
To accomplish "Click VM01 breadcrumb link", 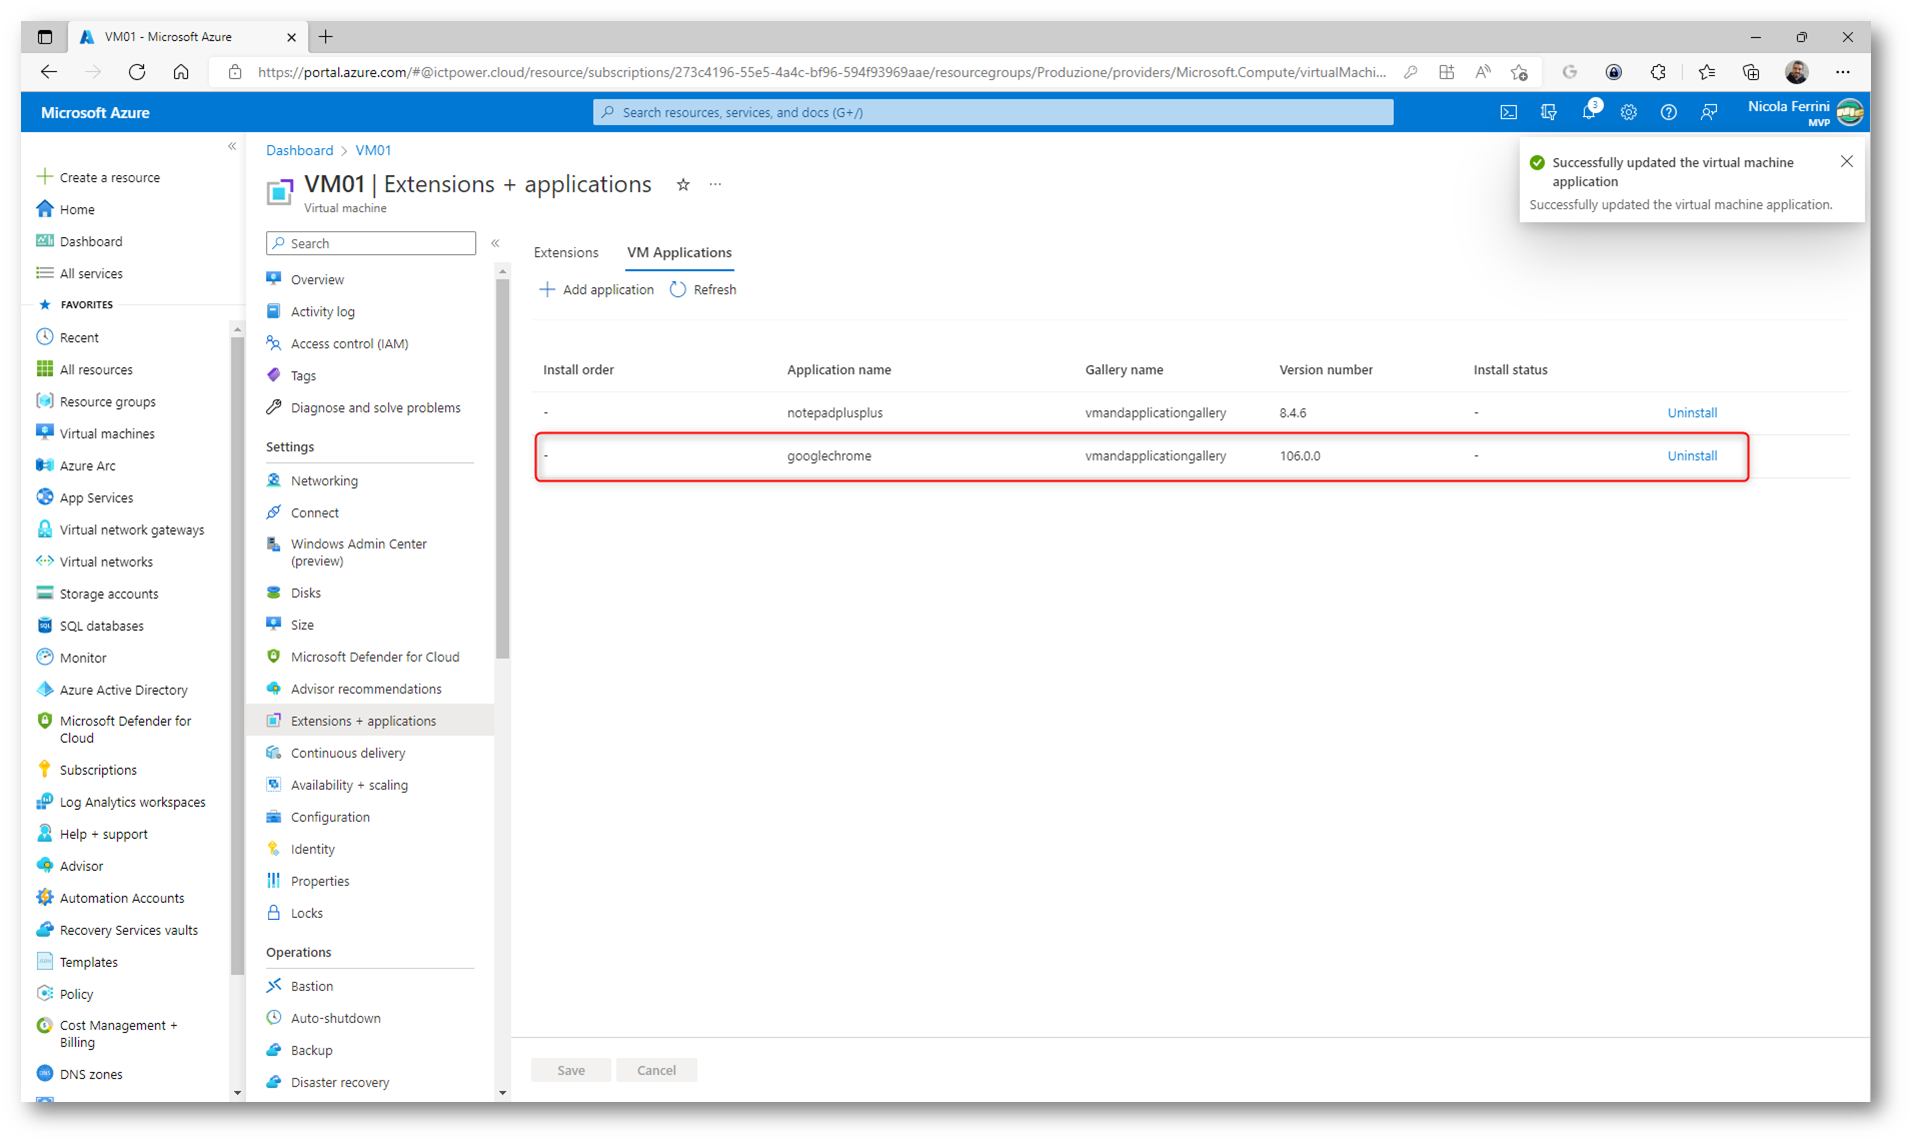I will pyautogui.click(x=373, y=150).
